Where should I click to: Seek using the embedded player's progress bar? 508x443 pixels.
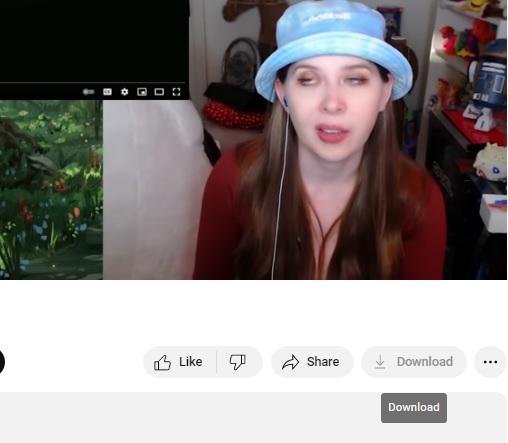tap(92, 82)
